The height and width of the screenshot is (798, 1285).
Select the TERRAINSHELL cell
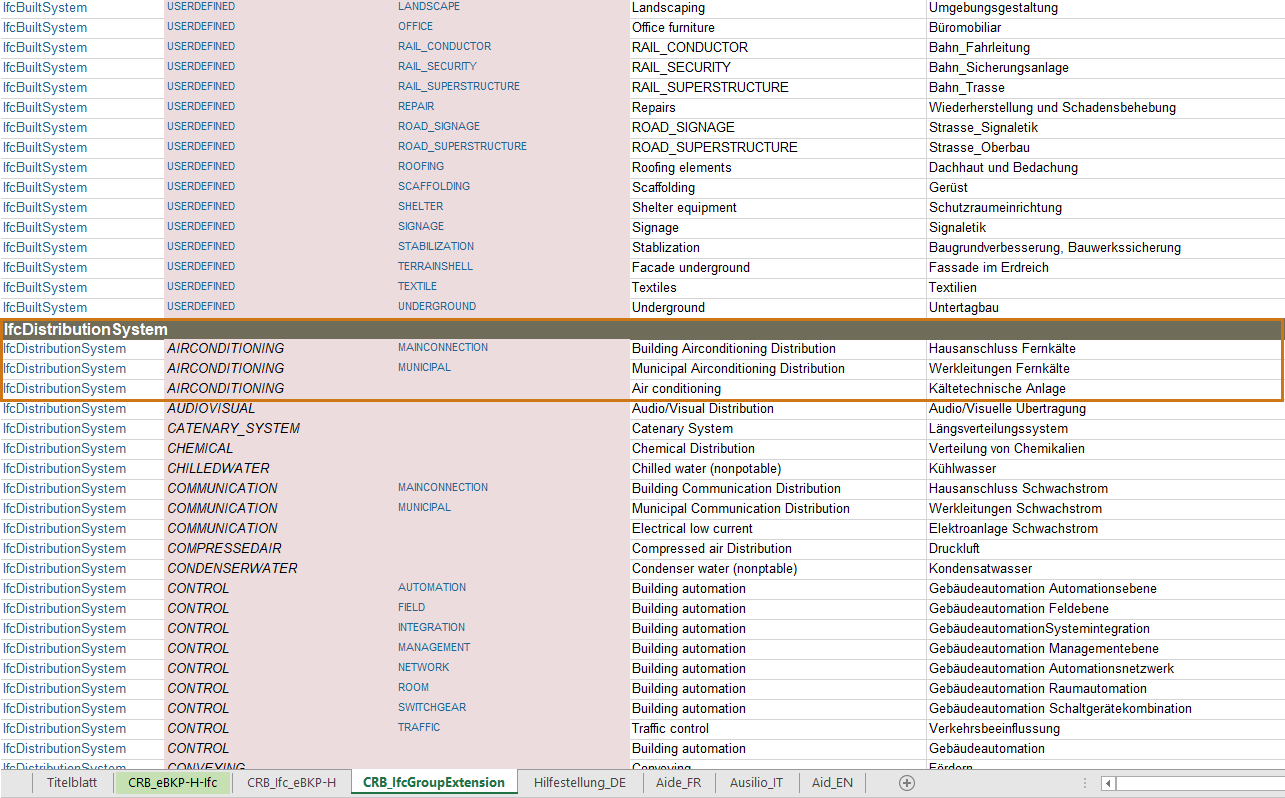pyautogui.click(x=512, y=267)
